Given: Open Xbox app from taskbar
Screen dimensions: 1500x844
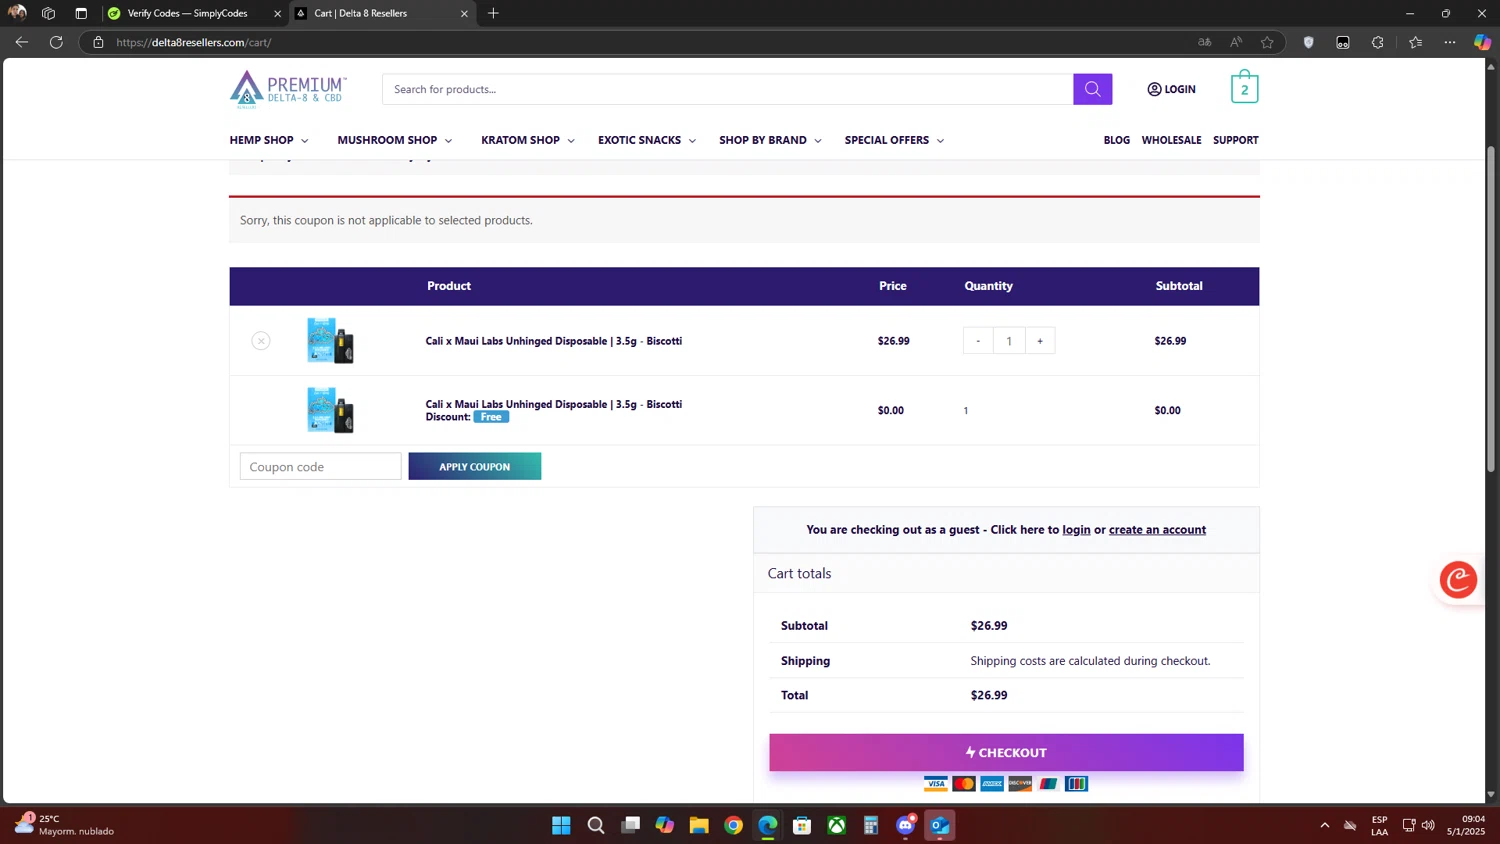Looking at the screenshot, I should pos(836,825).
